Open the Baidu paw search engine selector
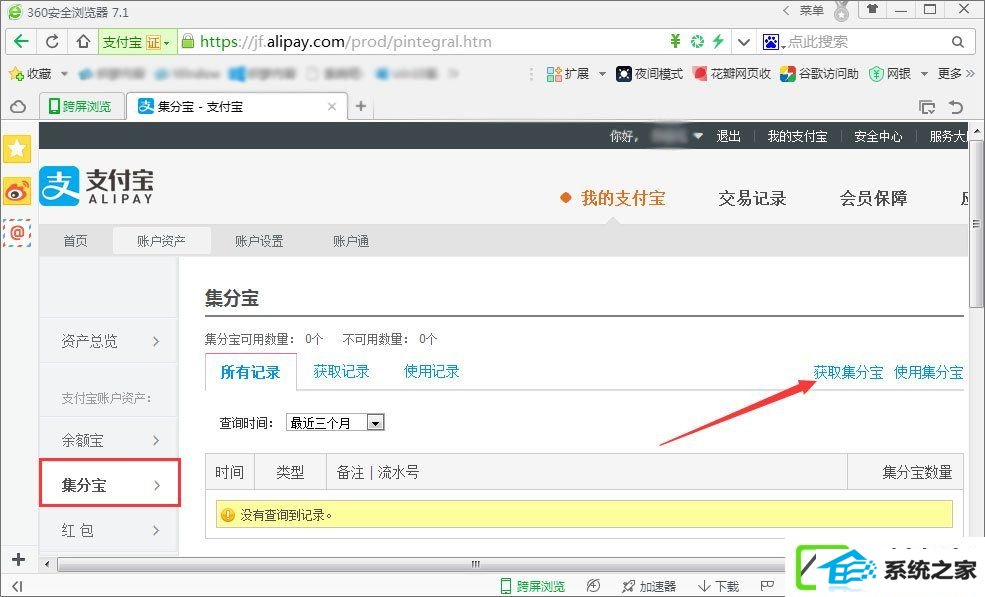Viewport: 985px width, 597px height. [772, 42]
